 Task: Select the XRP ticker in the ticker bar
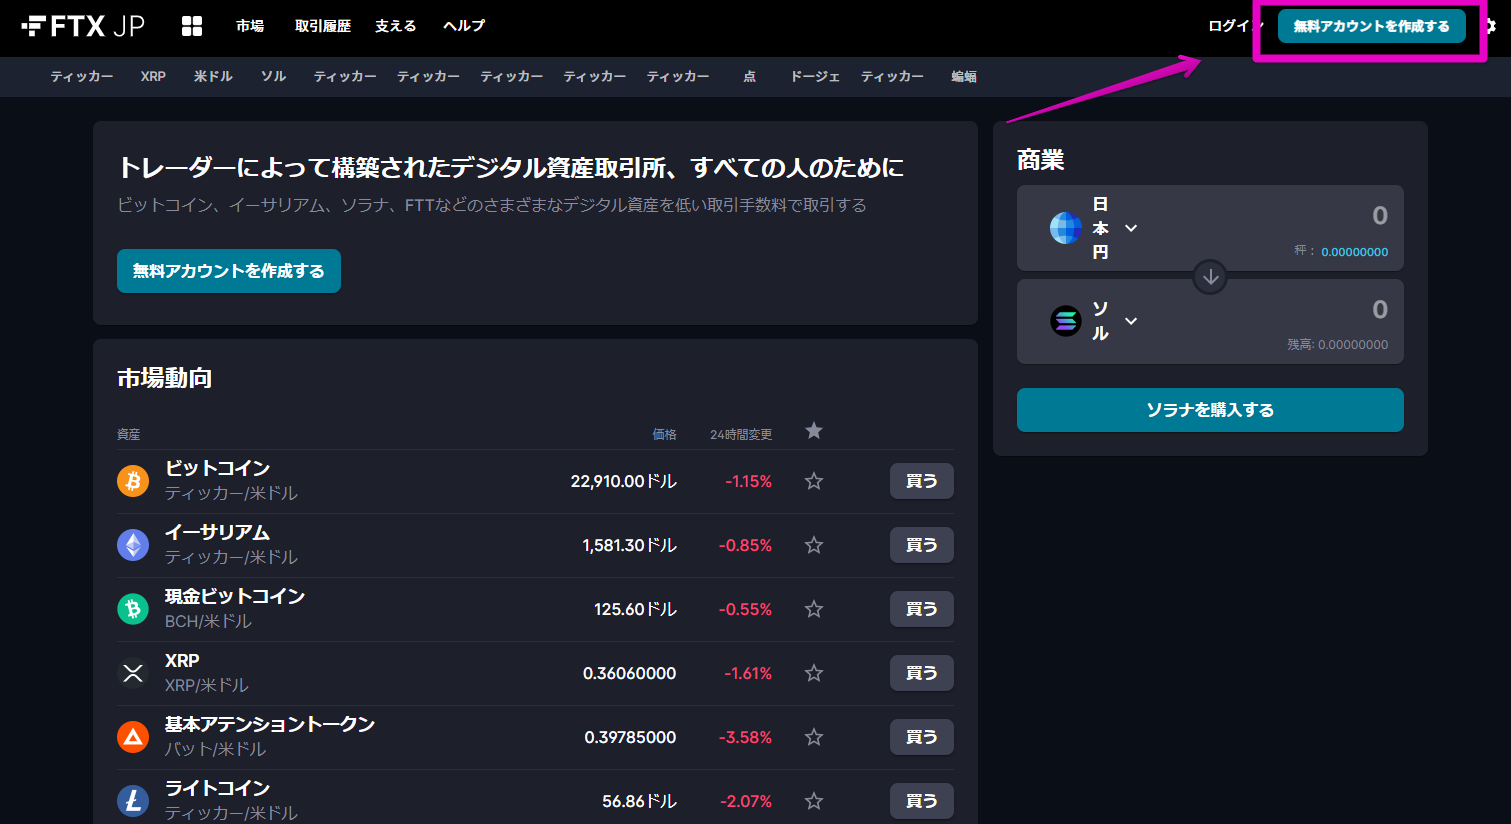pyautogui.click(x=153, y=76)
